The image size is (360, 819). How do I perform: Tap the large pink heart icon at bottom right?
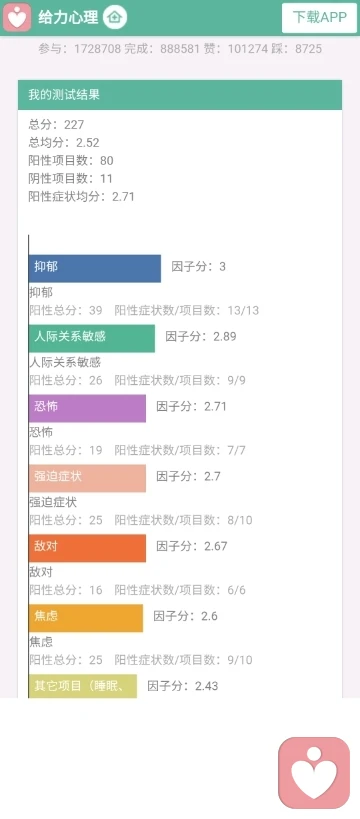coord(314,773)
